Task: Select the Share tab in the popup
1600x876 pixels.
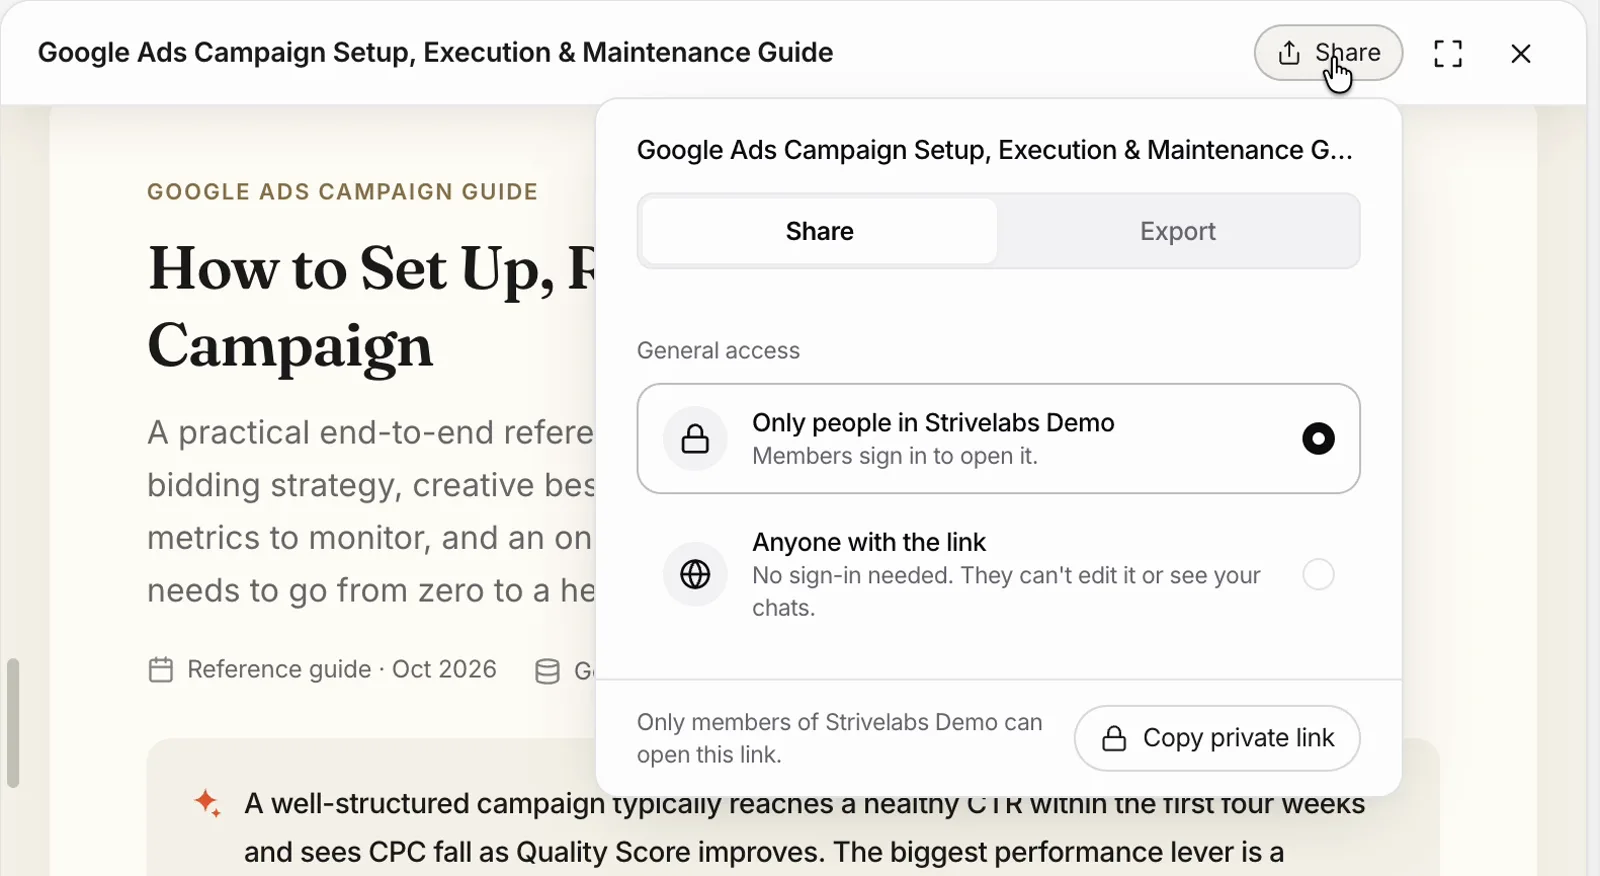Action: pos(819,231)
